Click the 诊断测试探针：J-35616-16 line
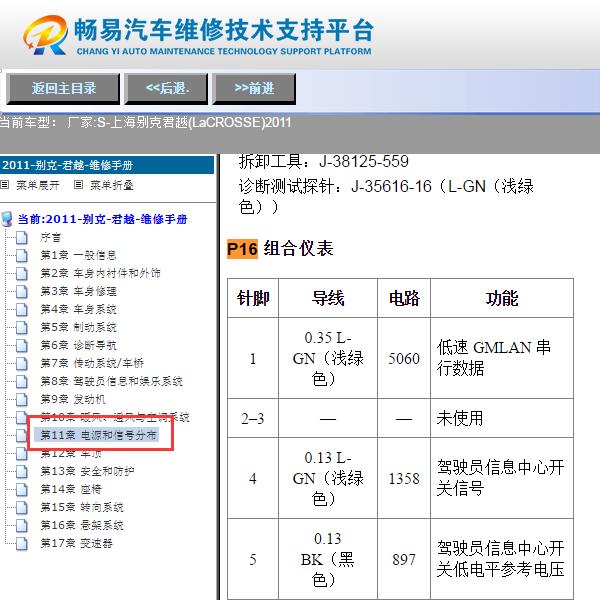 pos(386,196)
